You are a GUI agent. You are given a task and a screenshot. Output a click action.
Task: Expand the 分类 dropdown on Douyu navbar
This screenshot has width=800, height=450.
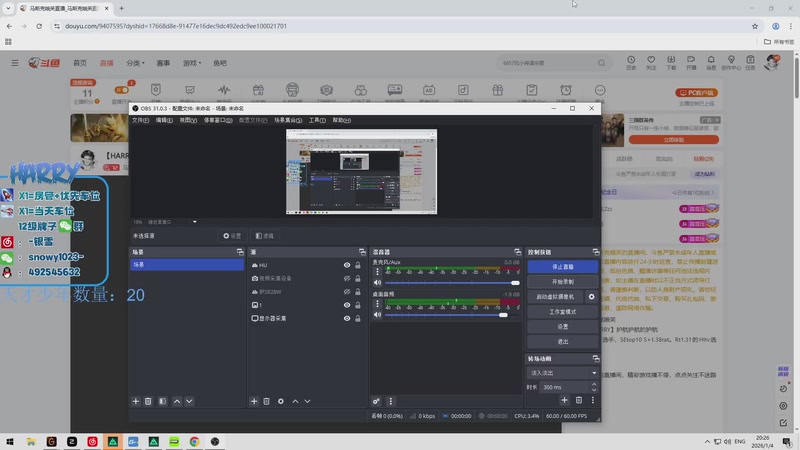[x=135, y=63]
